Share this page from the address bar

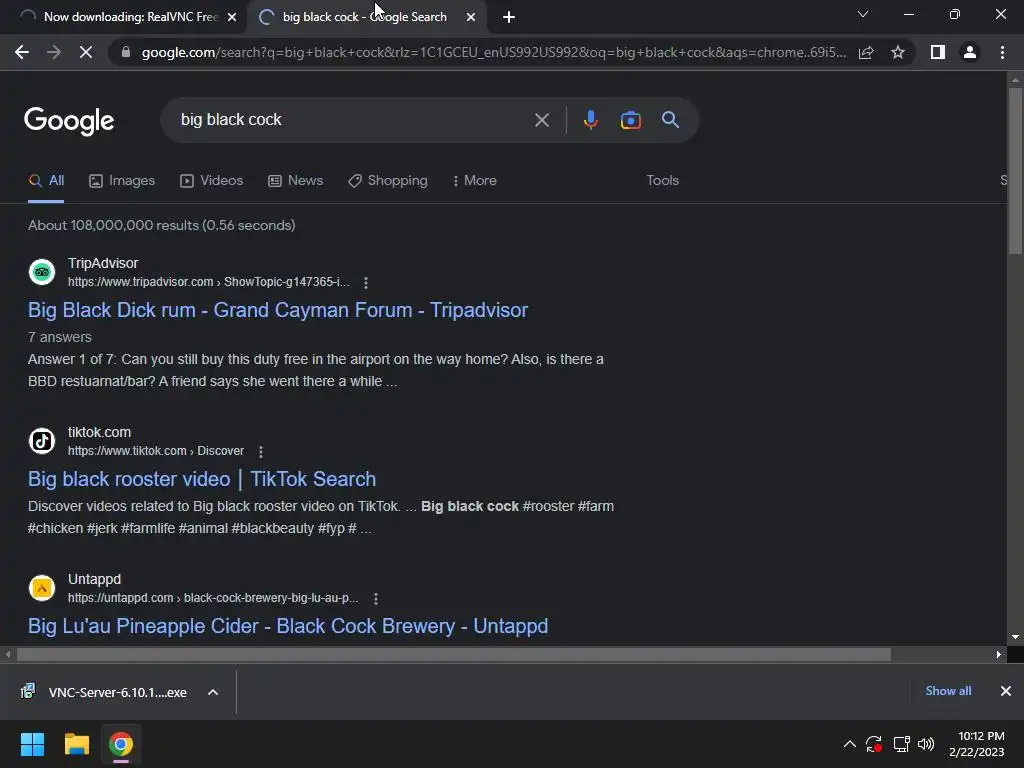pos(866,52)
